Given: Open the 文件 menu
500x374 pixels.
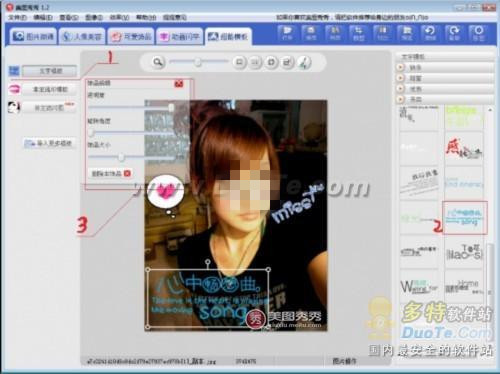Looking at the screenshot, I should (17, 17).
